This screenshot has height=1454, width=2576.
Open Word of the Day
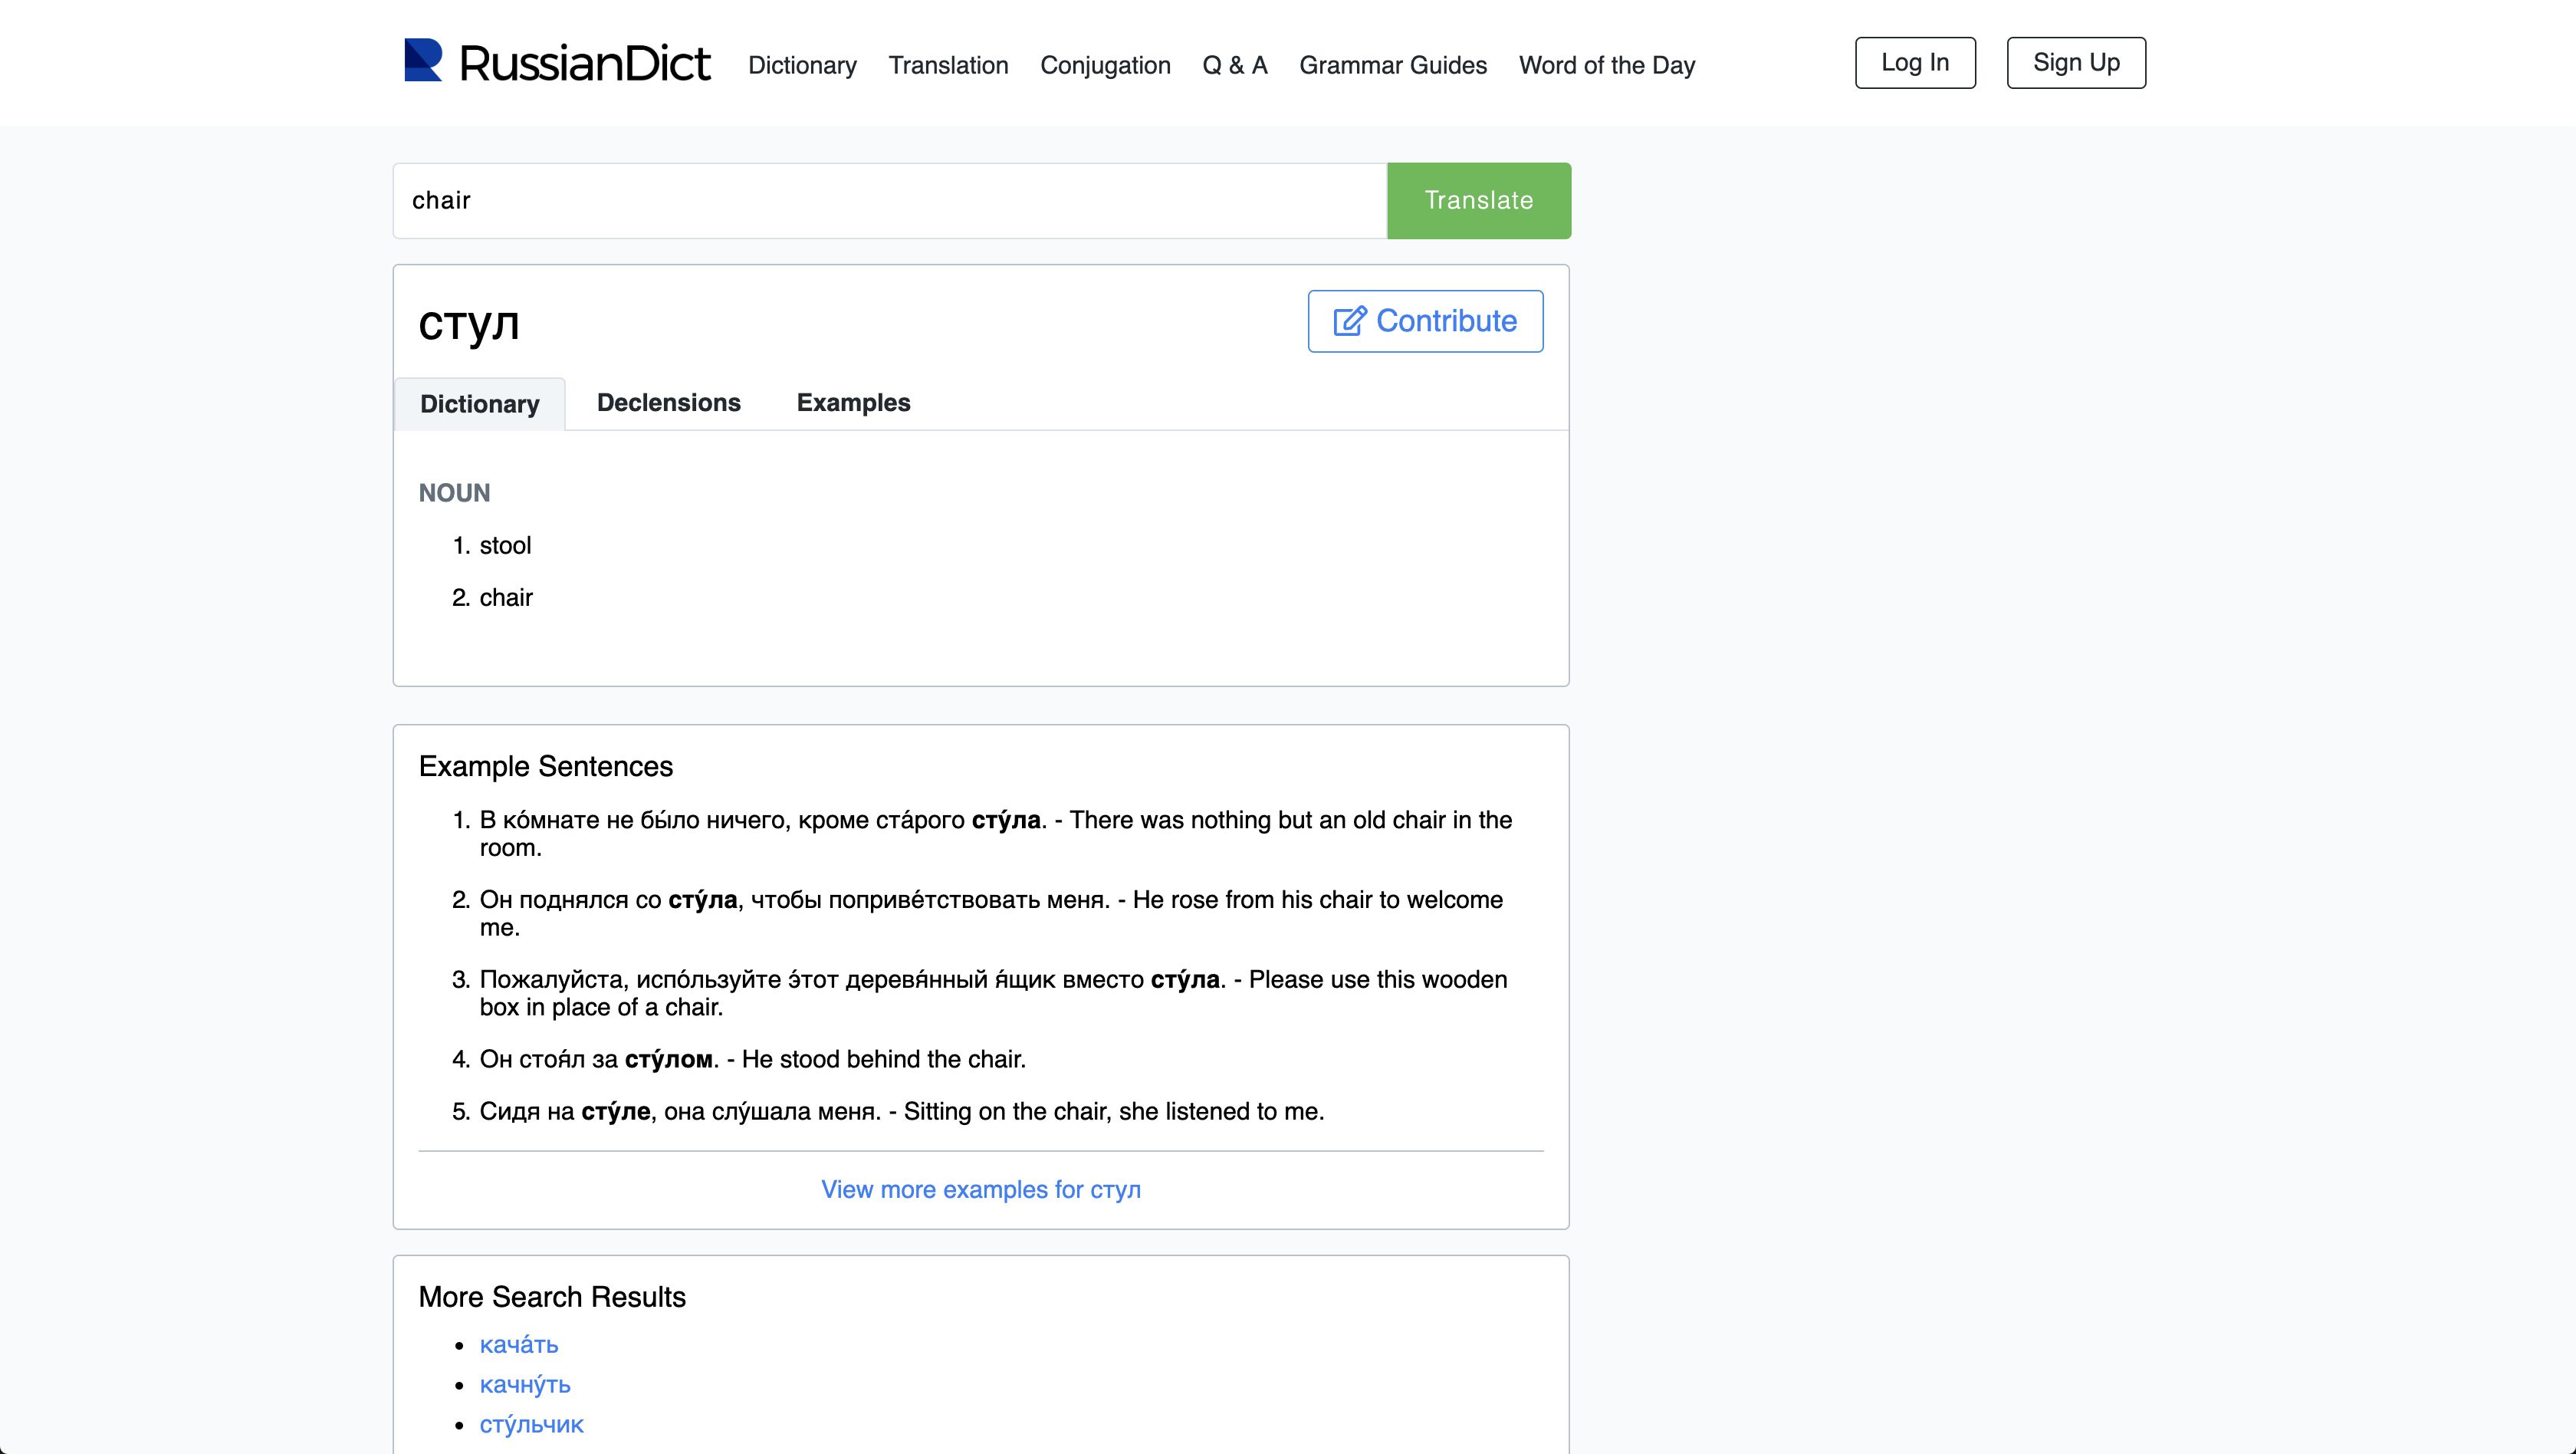click(x=1606, y=65)
